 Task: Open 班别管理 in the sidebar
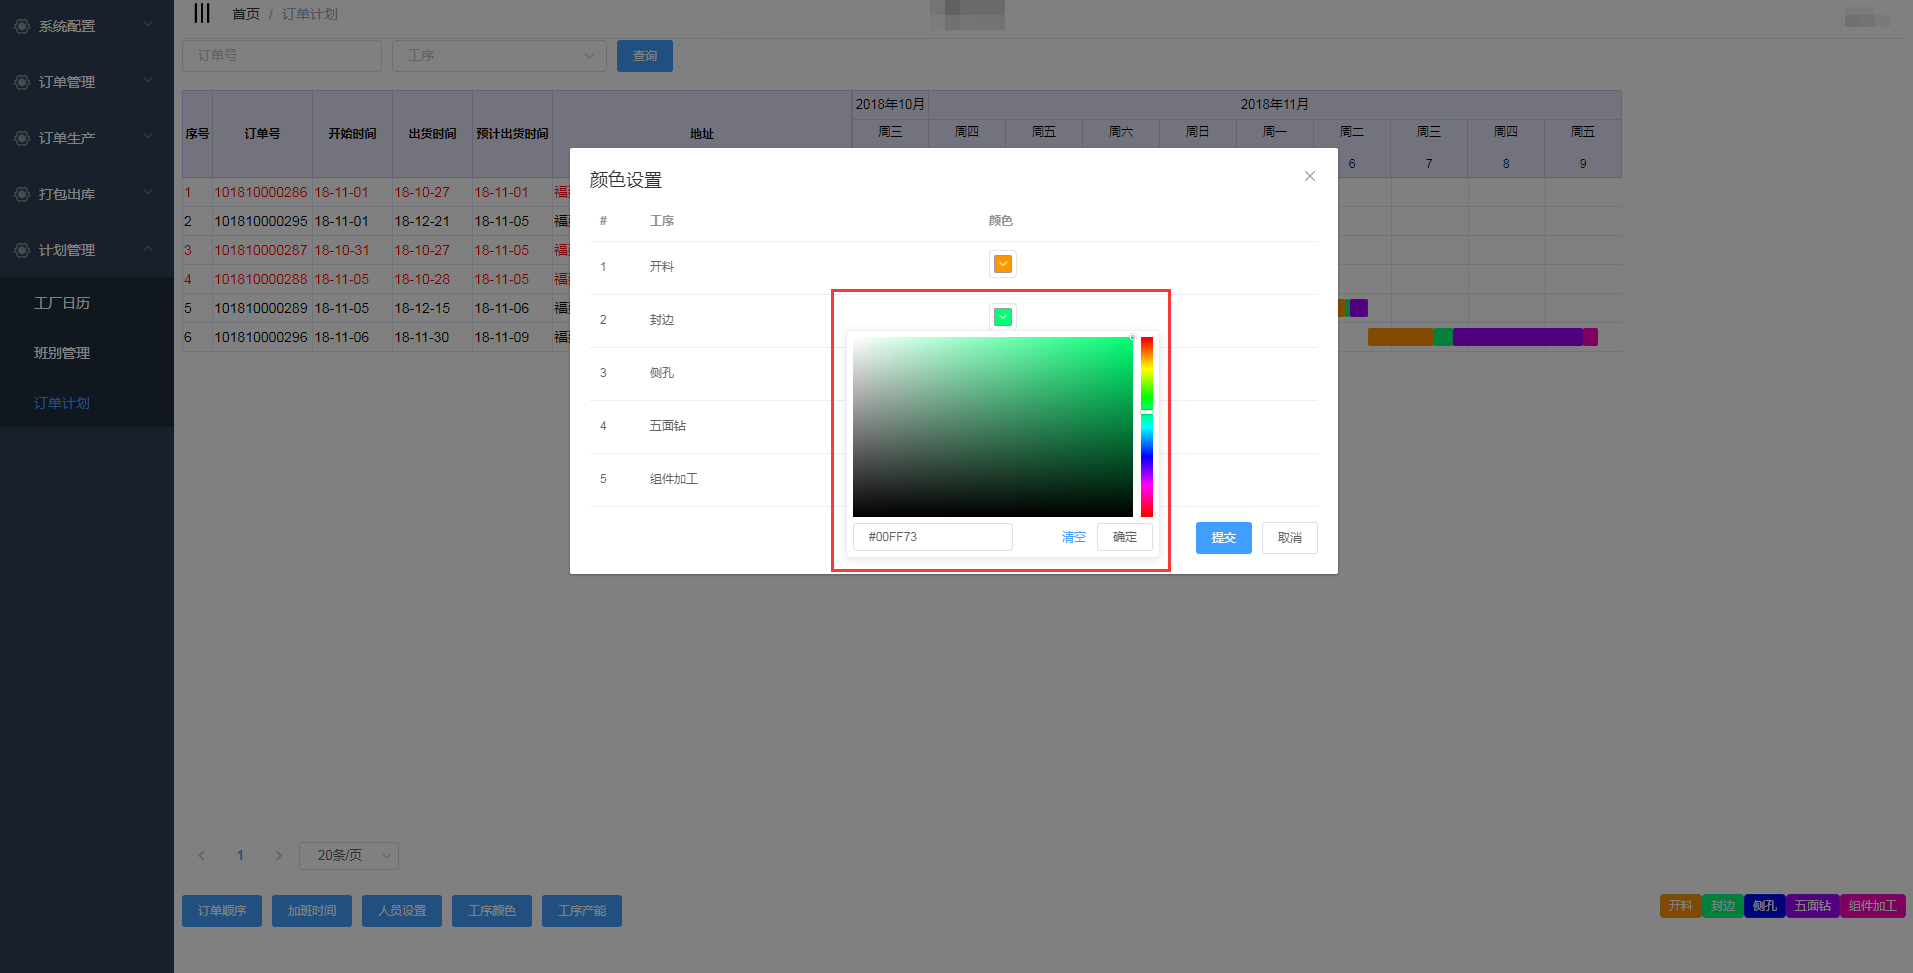point(62,353)
